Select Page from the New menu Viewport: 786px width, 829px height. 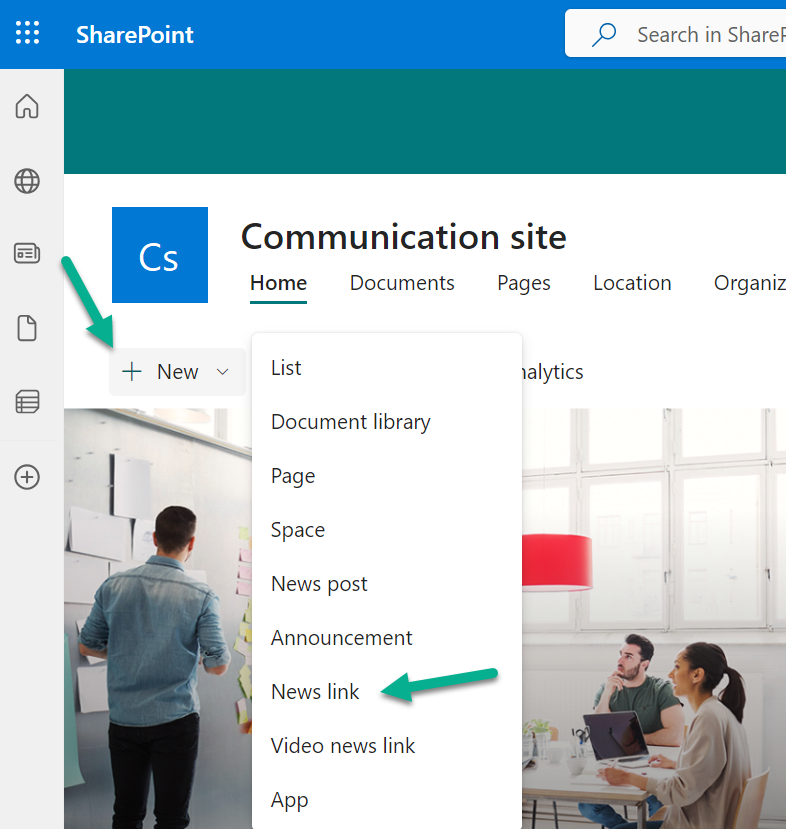pos(293,476)
